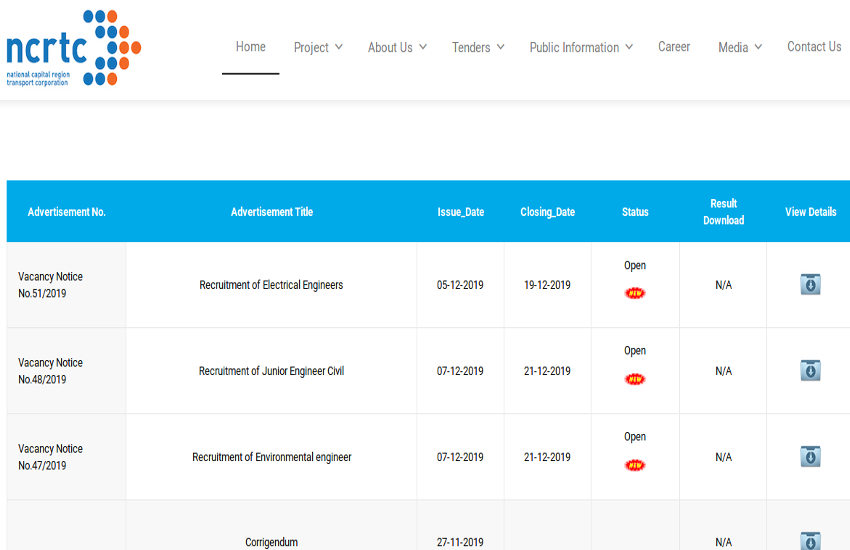Open details icon for Electrical Engineers recruitment

click(810, 285)
